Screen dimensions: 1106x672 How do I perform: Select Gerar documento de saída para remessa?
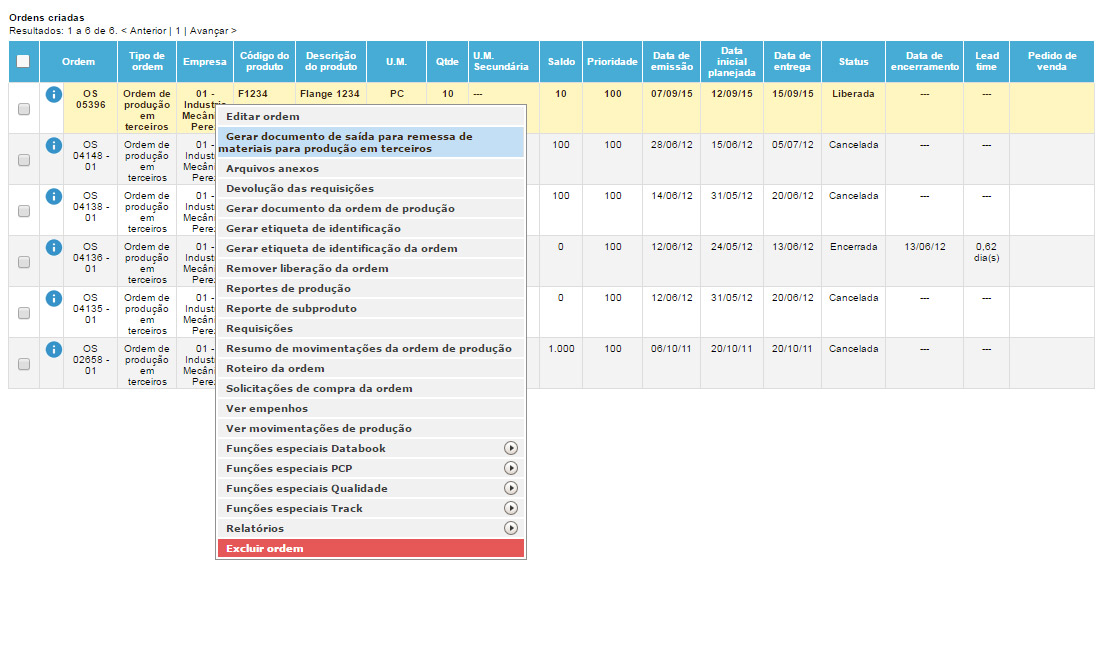pyautogui.click(x=371, y=142)
